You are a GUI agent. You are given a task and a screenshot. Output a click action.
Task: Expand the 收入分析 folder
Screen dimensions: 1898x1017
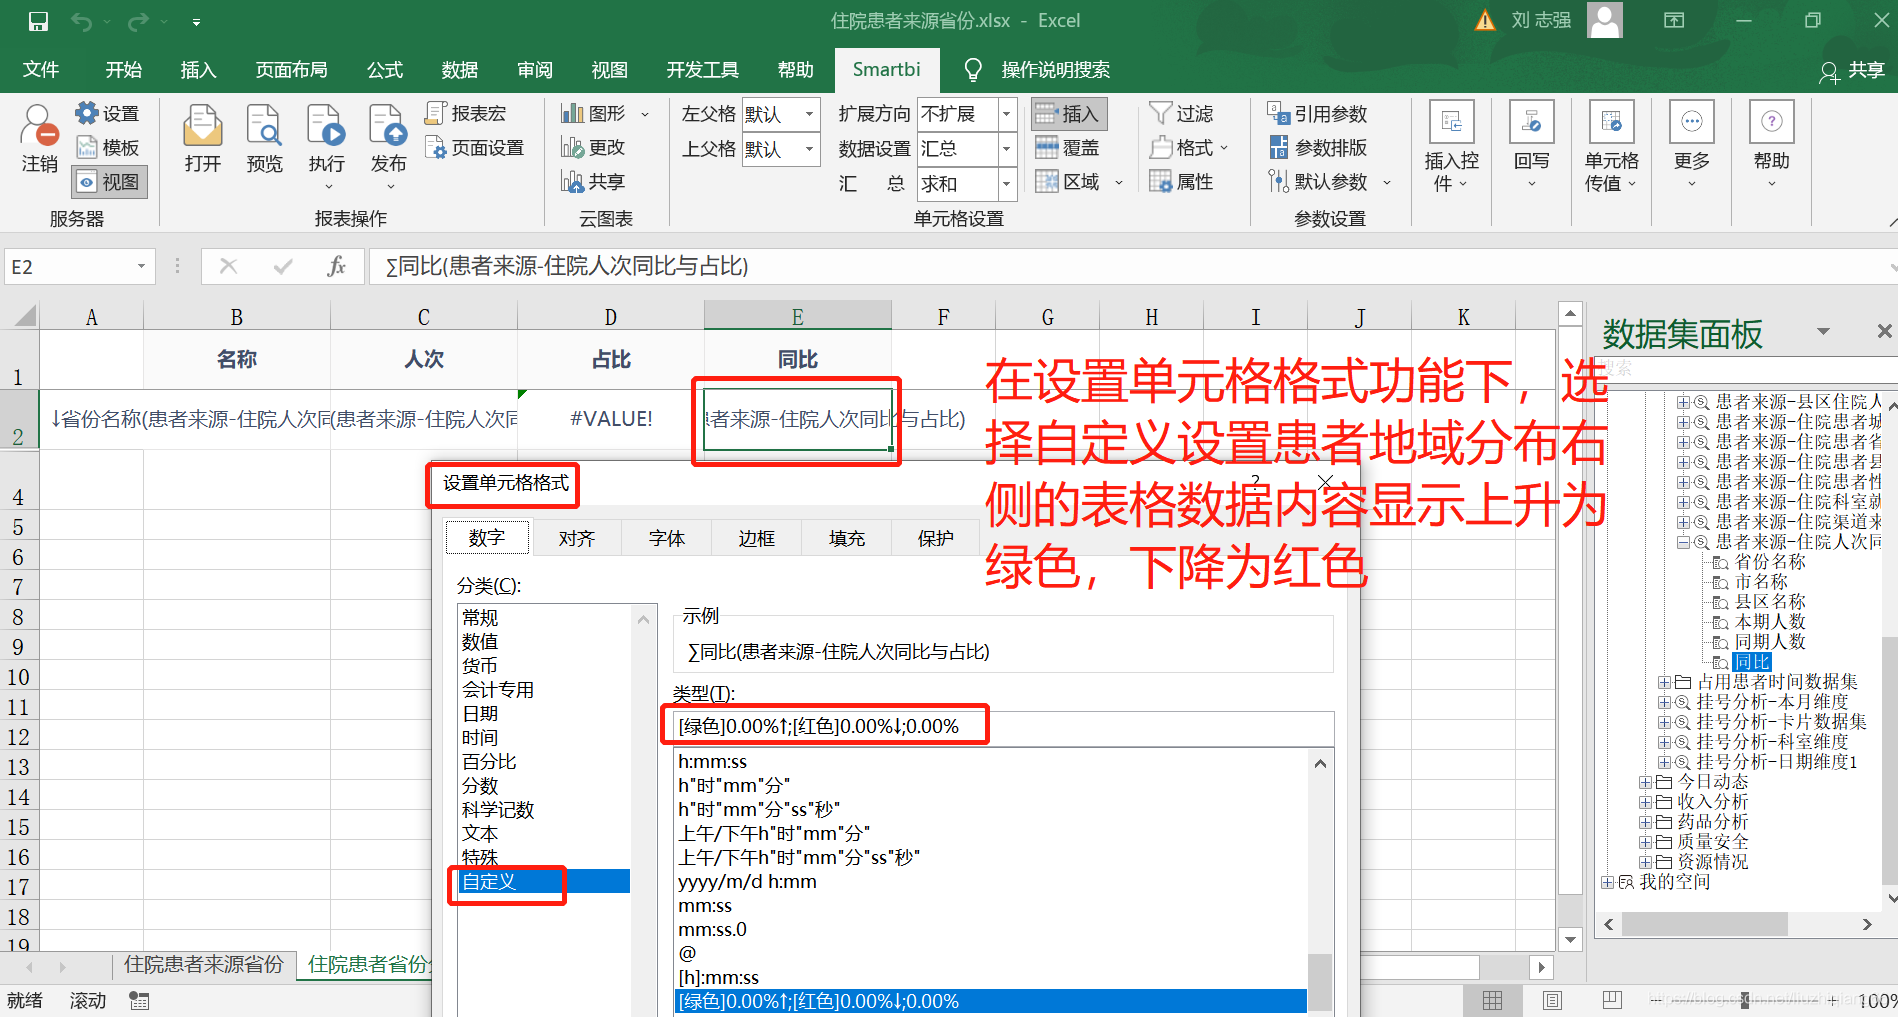point(1645,802)
